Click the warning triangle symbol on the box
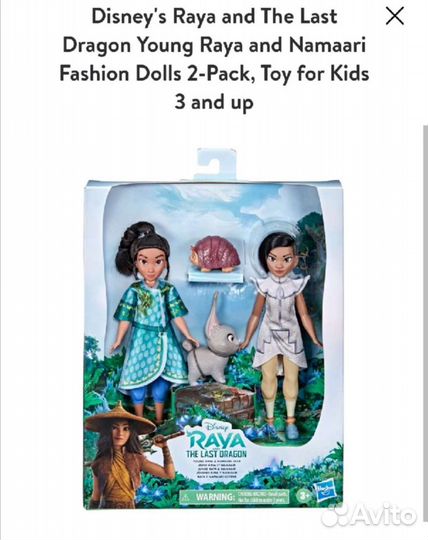 coord(186,497)
